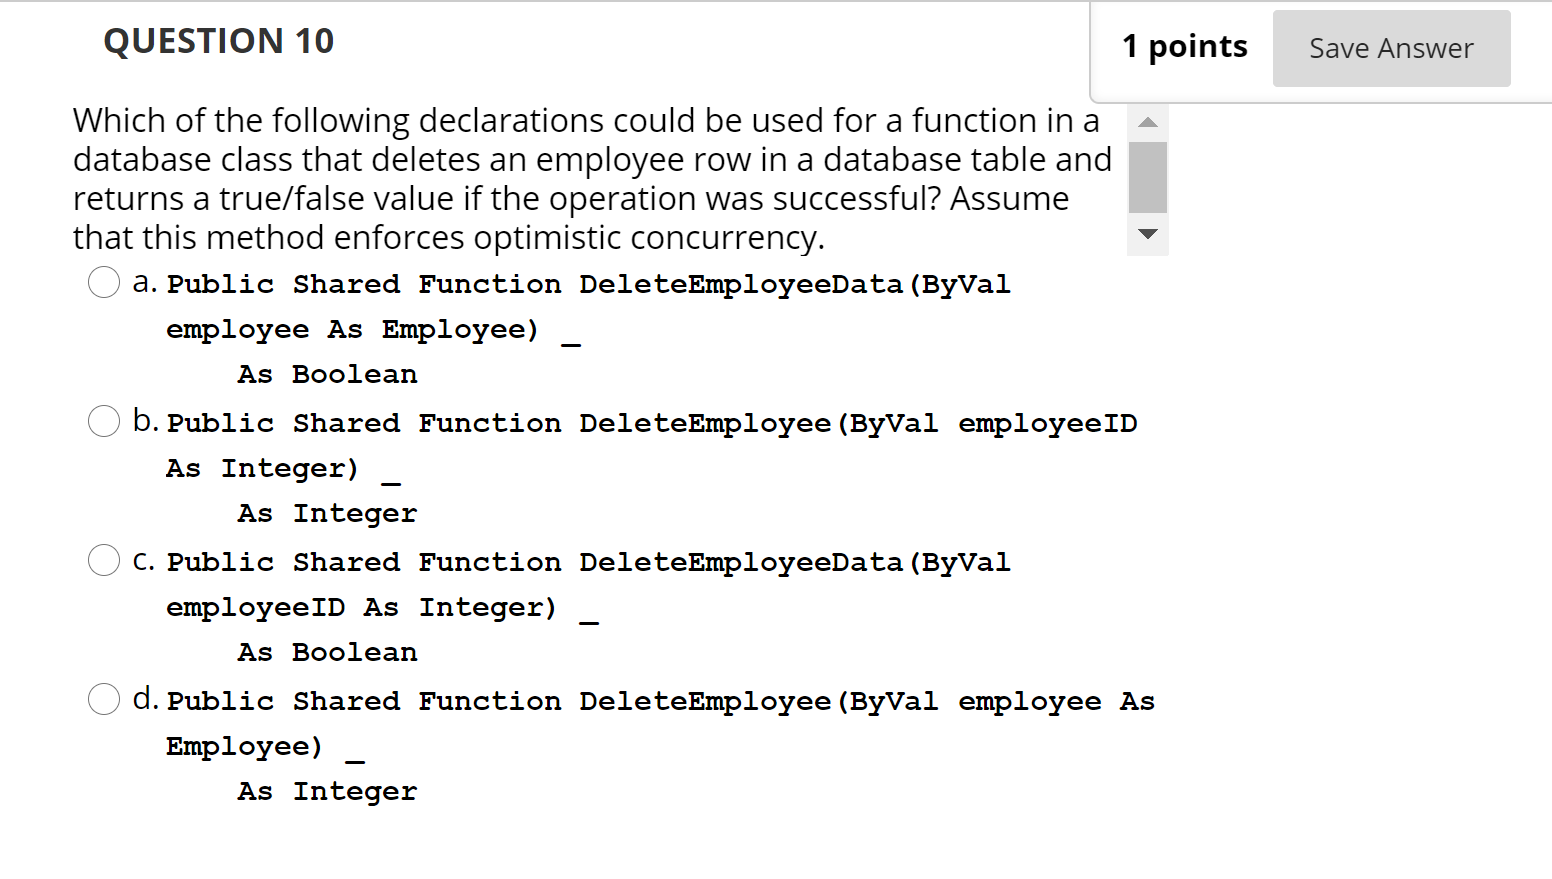Click the As Integer text under option b
Viewport: 1552px width, 879px height.
326,512
